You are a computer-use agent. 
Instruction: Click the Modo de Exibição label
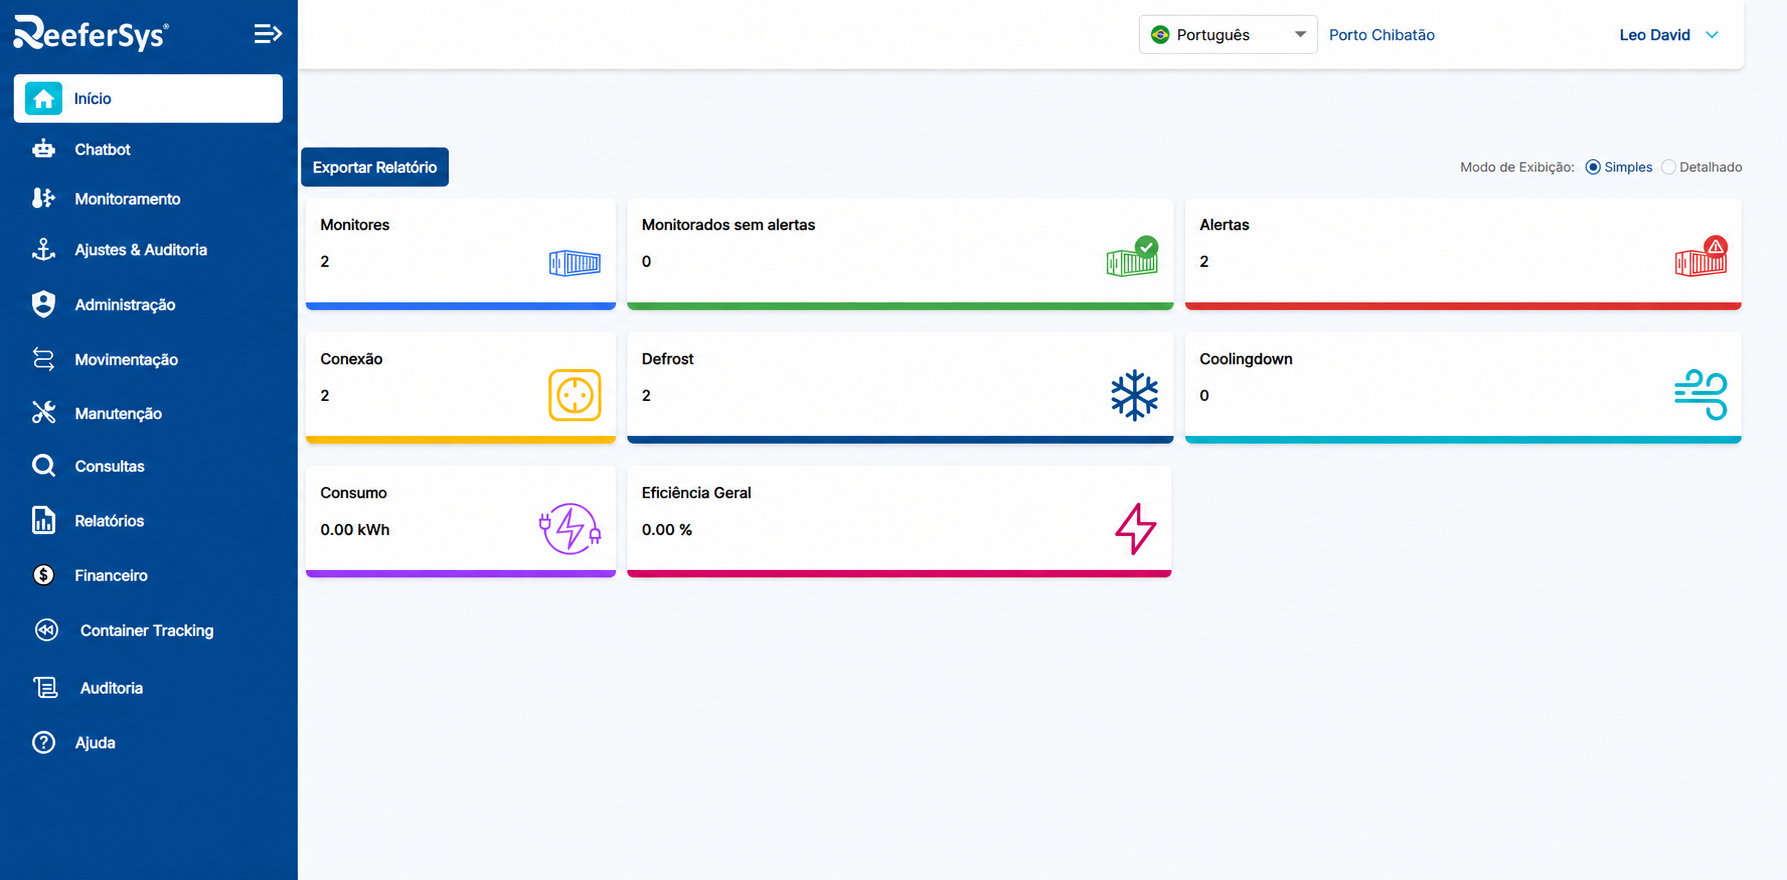[x=1517, y=167]
